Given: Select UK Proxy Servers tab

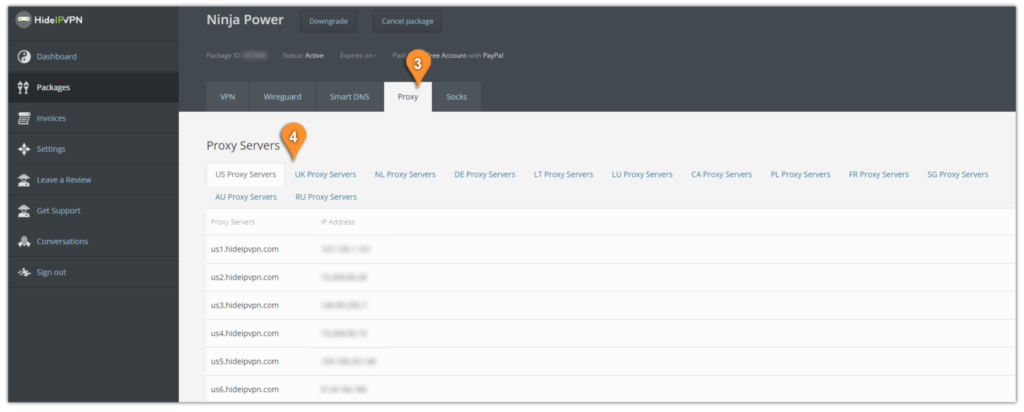Looking at the screenshot, I should click(x=325, y=174).
